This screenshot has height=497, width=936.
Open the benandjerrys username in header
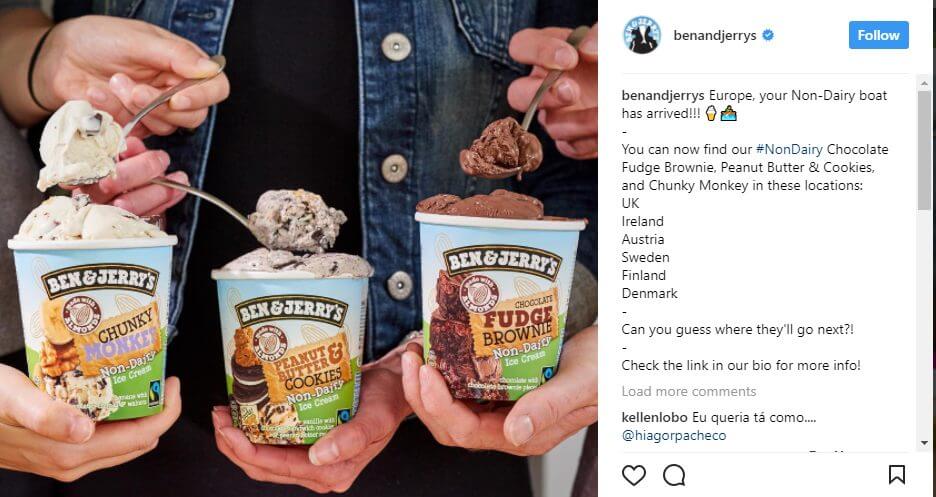(715, 35)
